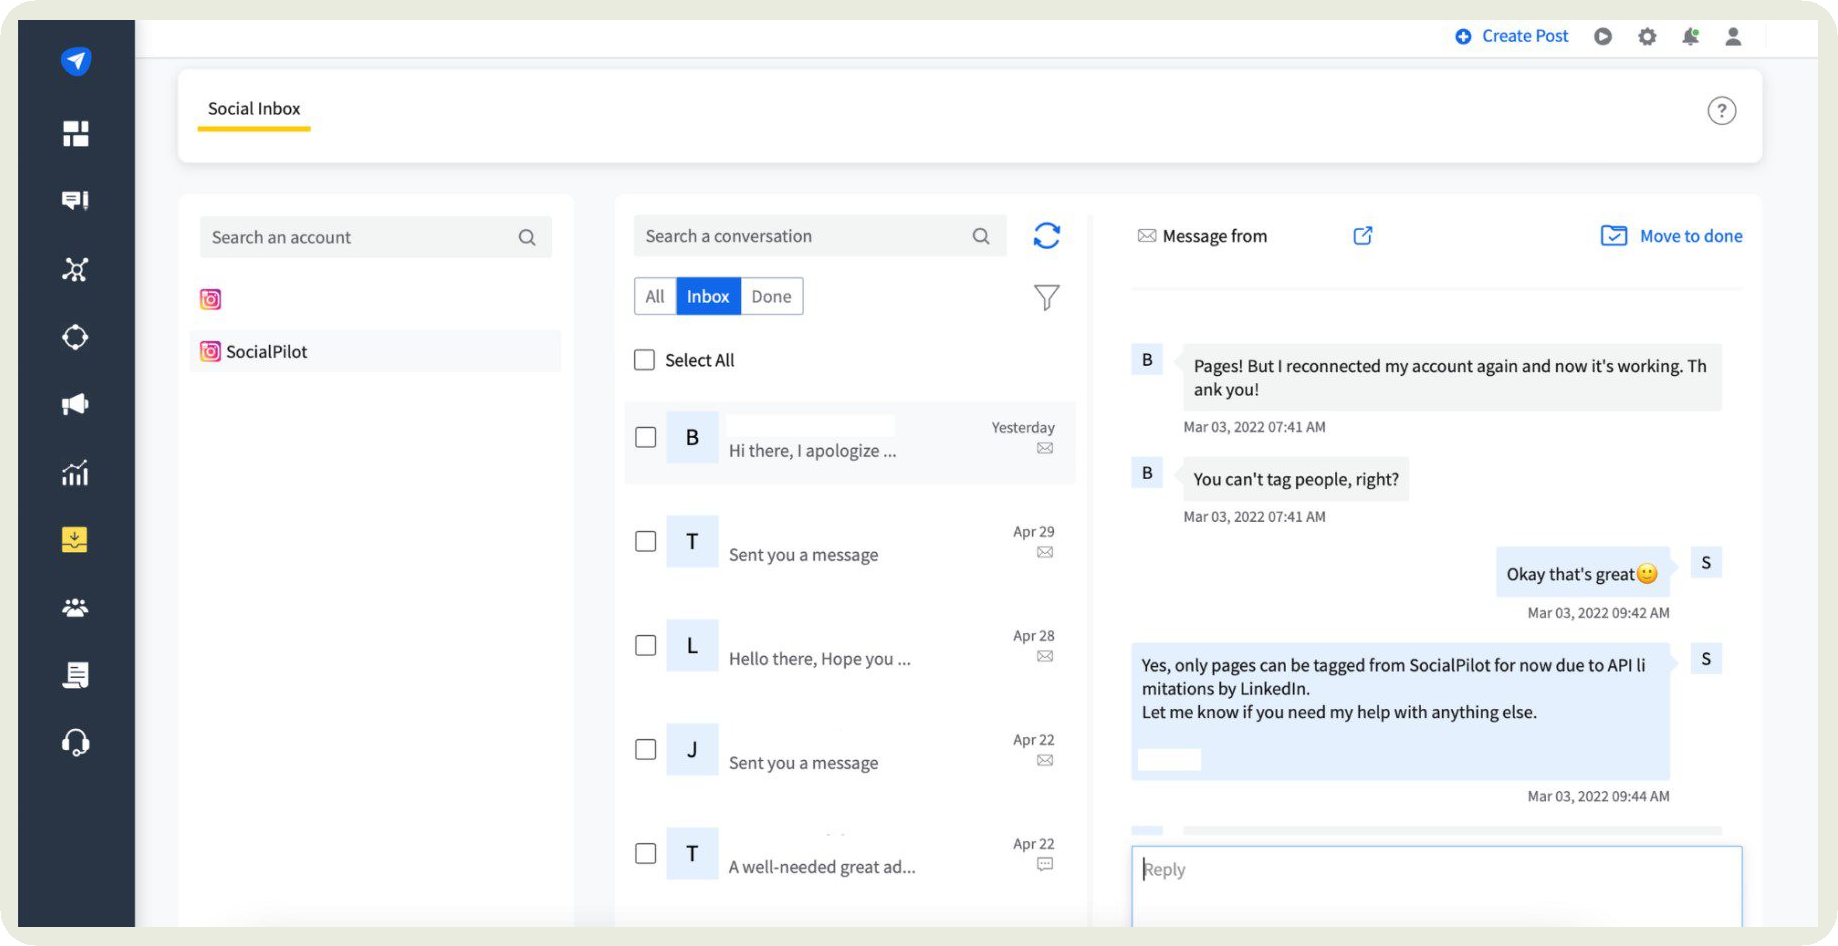The width and height of the screenshot is (1838, 946).
Task: Open the Analytics chart icon
Action: point(76,471)
